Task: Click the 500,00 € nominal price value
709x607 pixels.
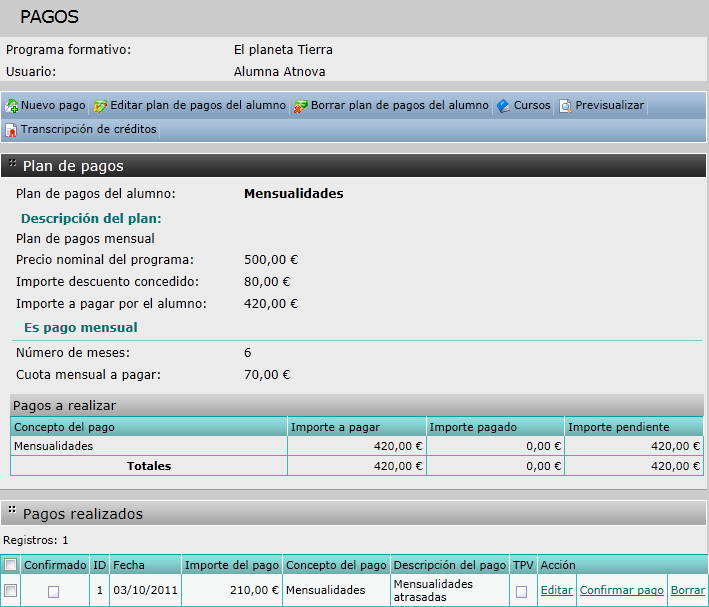Action: click(271, 260)
